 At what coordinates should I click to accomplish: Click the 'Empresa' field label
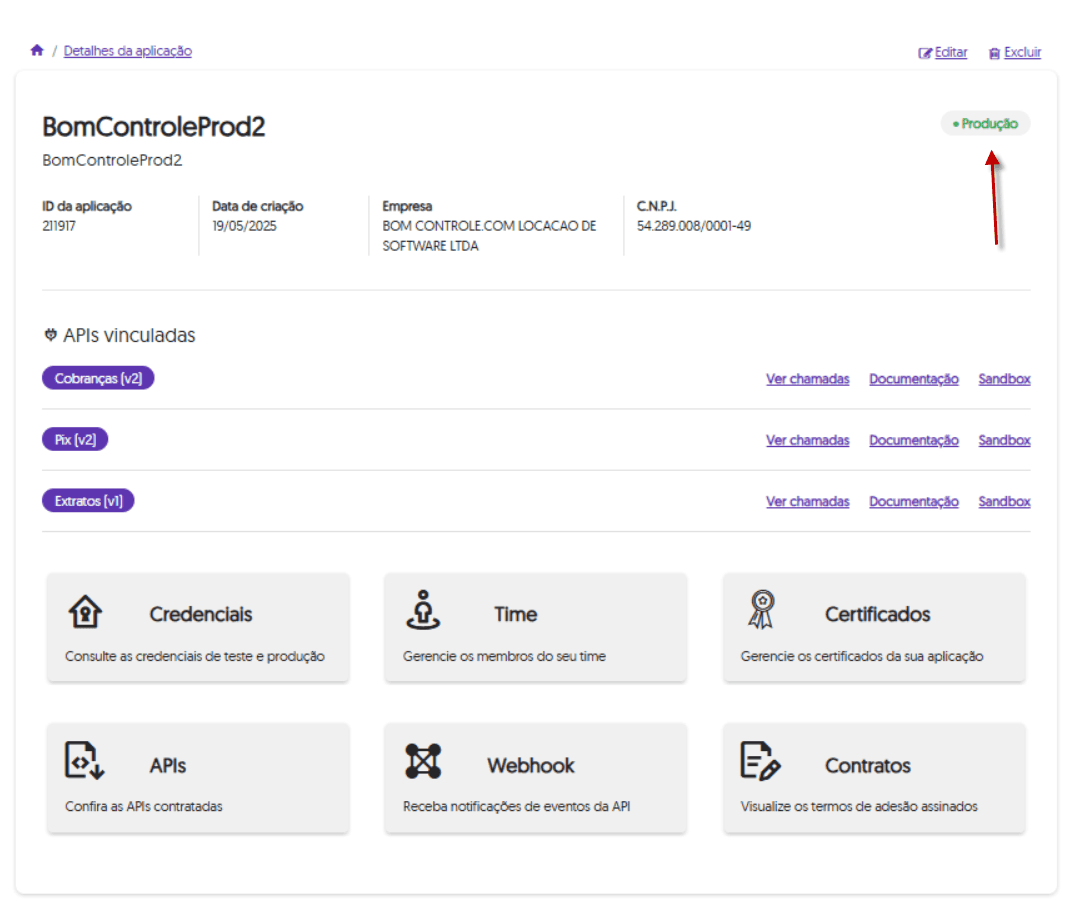click(407, 206)
